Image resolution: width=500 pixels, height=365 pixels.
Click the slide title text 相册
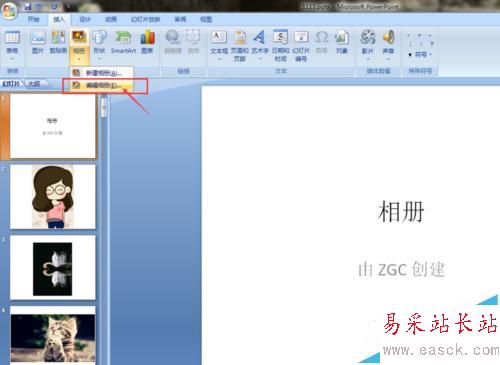(x=401, y=212)
